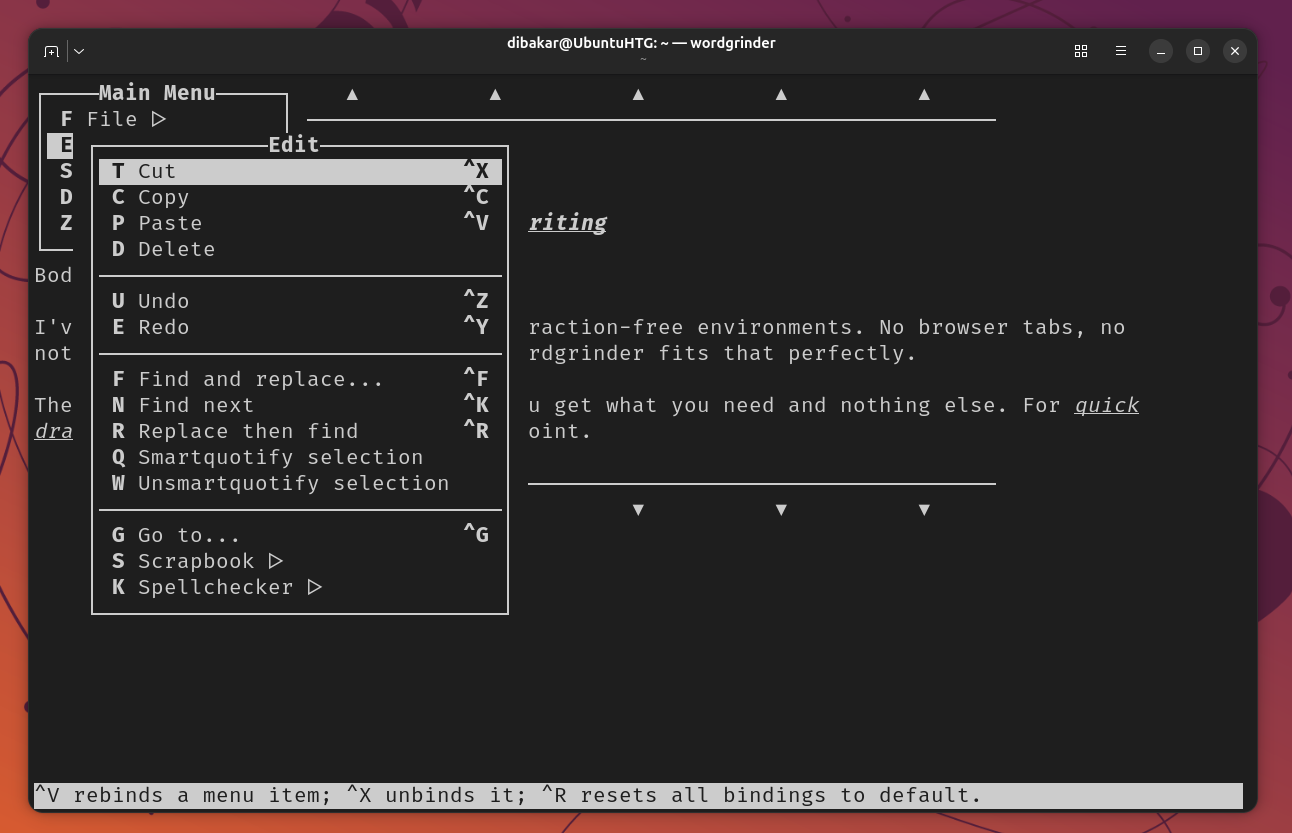
Task: Click the underlined "dra" text at left
Action: 54,431
